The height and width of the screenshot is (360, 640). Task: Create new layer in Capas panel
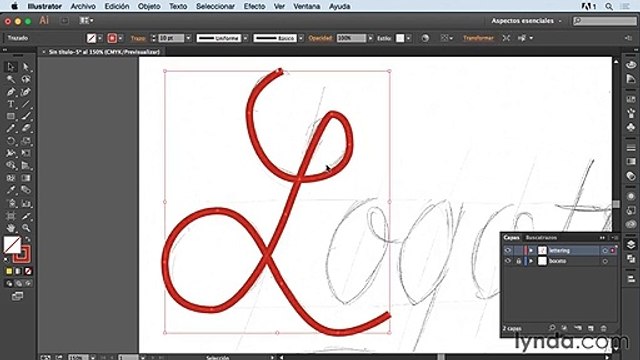[x=591, y=328]
